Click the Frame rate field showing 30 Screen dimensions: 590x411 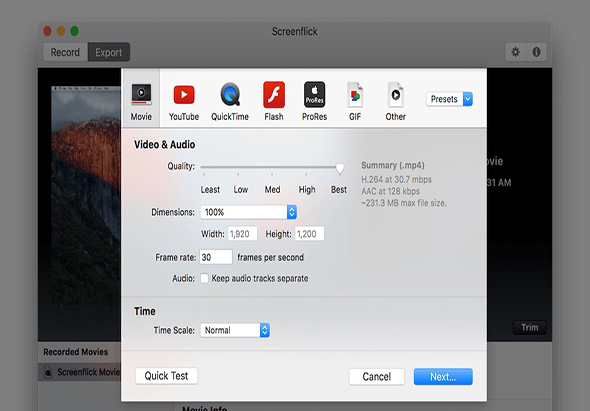216,257
